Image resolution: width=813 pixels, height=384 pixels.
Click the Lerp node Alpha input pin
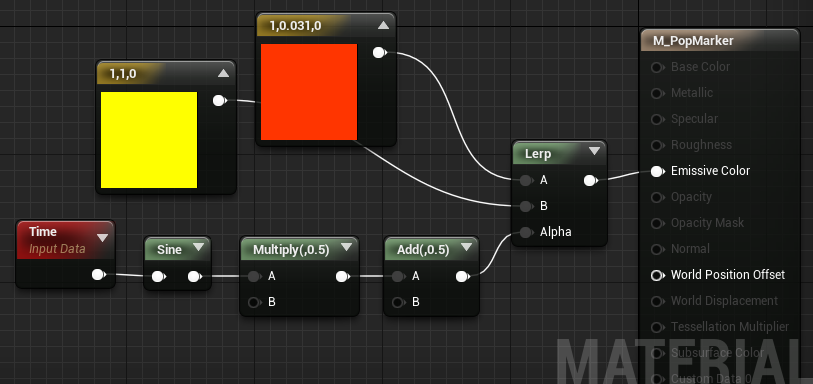(526, 232)
